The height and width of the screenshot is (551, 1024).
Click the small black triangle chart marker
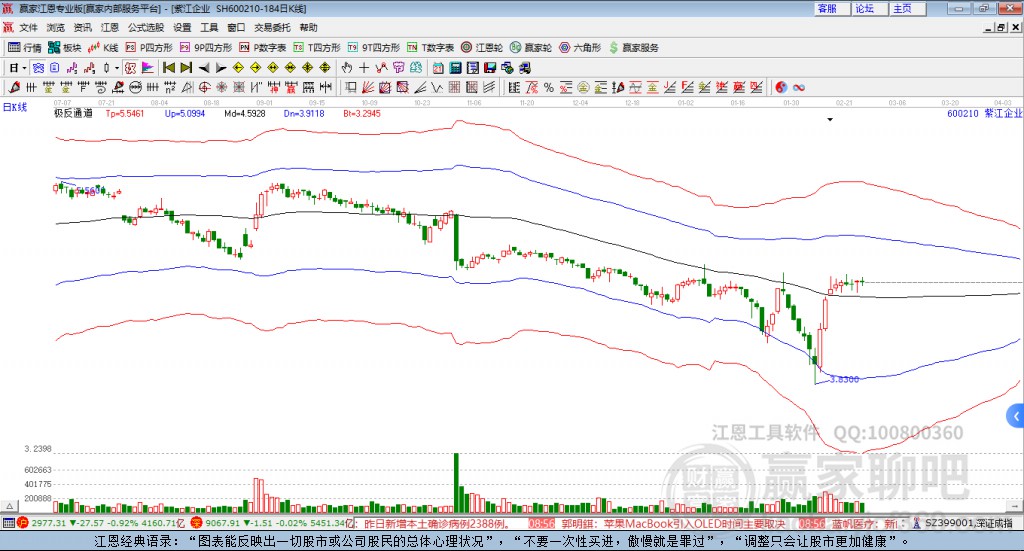click(830, 119)
